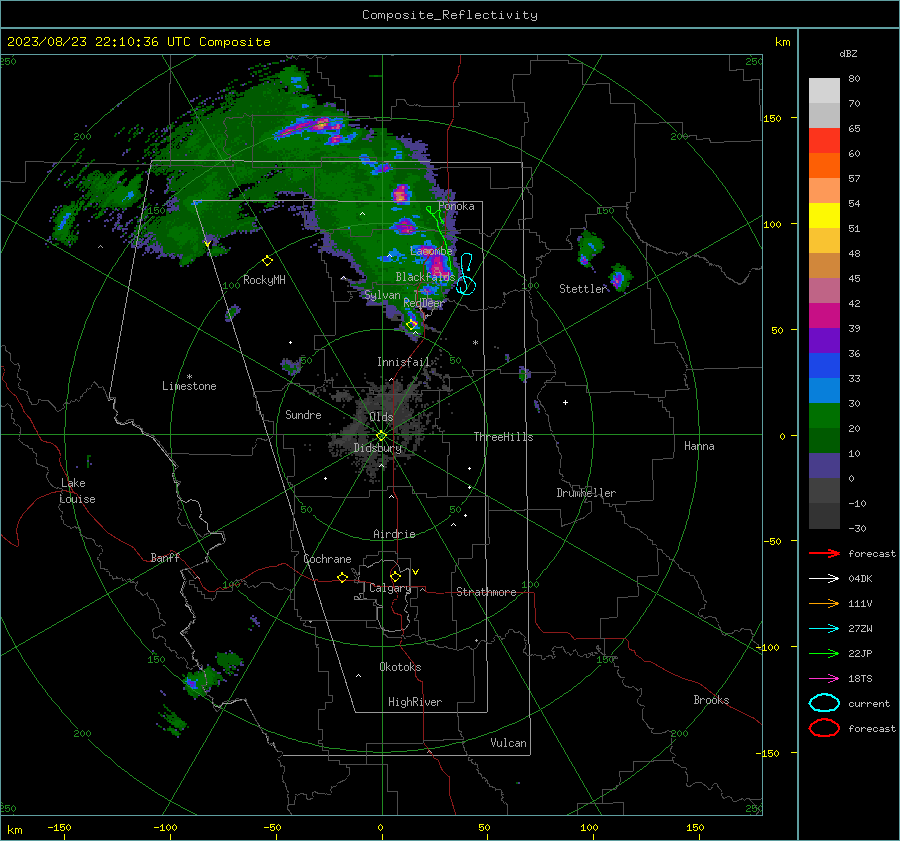The height and width of the screenshot is (841, 900).
Task: Click the green 22JP arrow legend icon
Action: tap(824, 653)
